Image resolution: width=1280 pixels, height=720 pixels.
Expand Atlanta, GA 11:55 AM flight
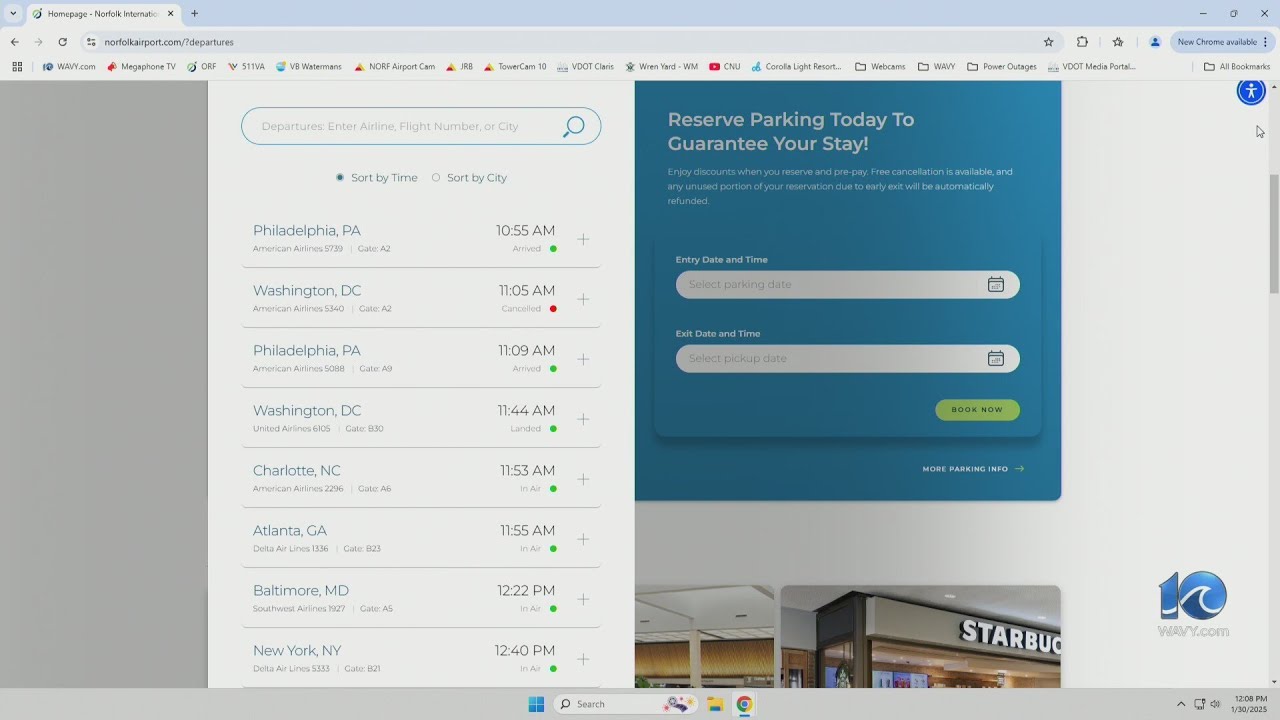(583, 539)
